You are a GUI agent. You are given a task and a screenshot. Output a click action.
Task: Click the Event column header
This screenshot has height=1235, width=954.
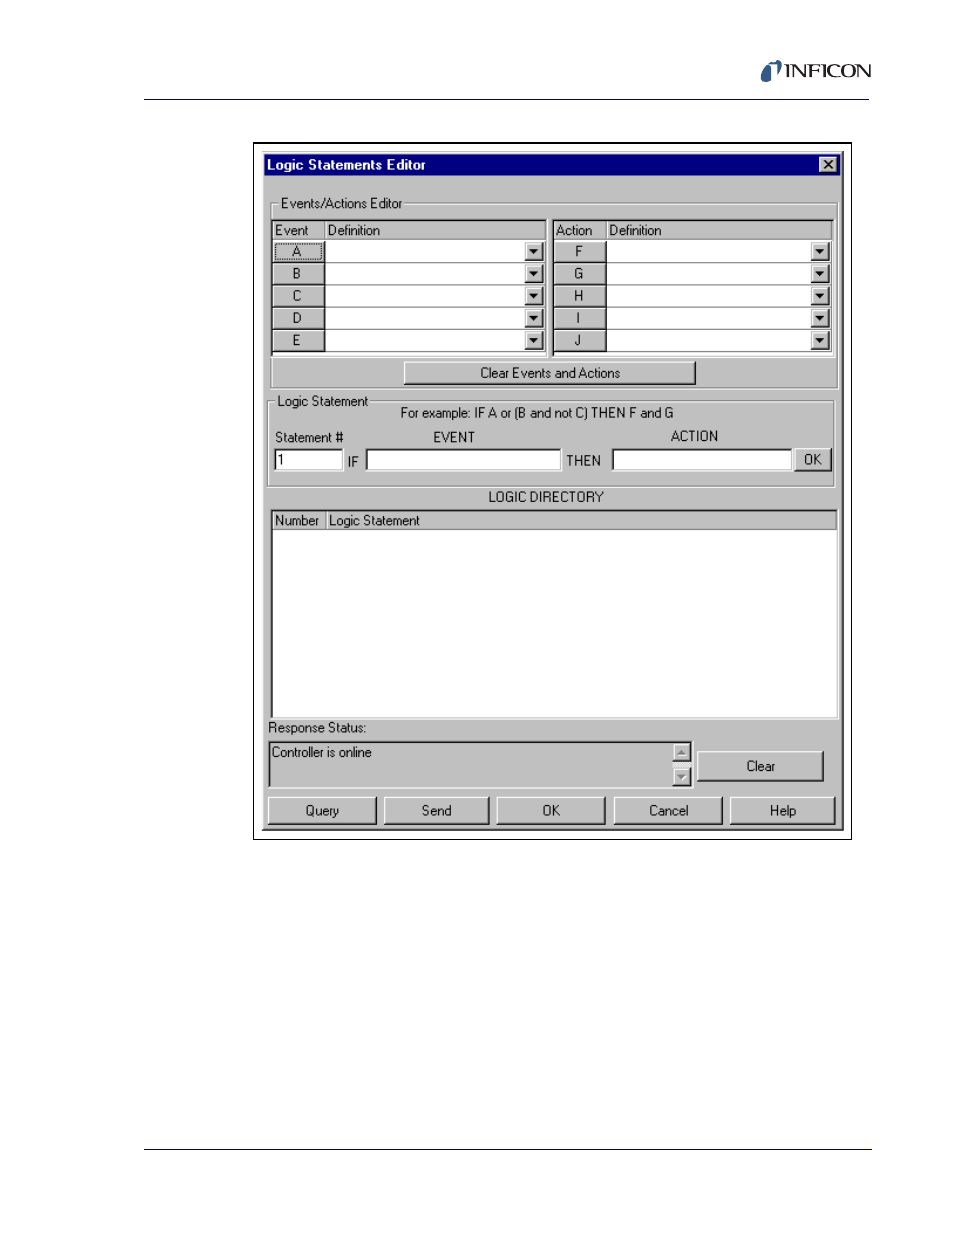[299, 230]
